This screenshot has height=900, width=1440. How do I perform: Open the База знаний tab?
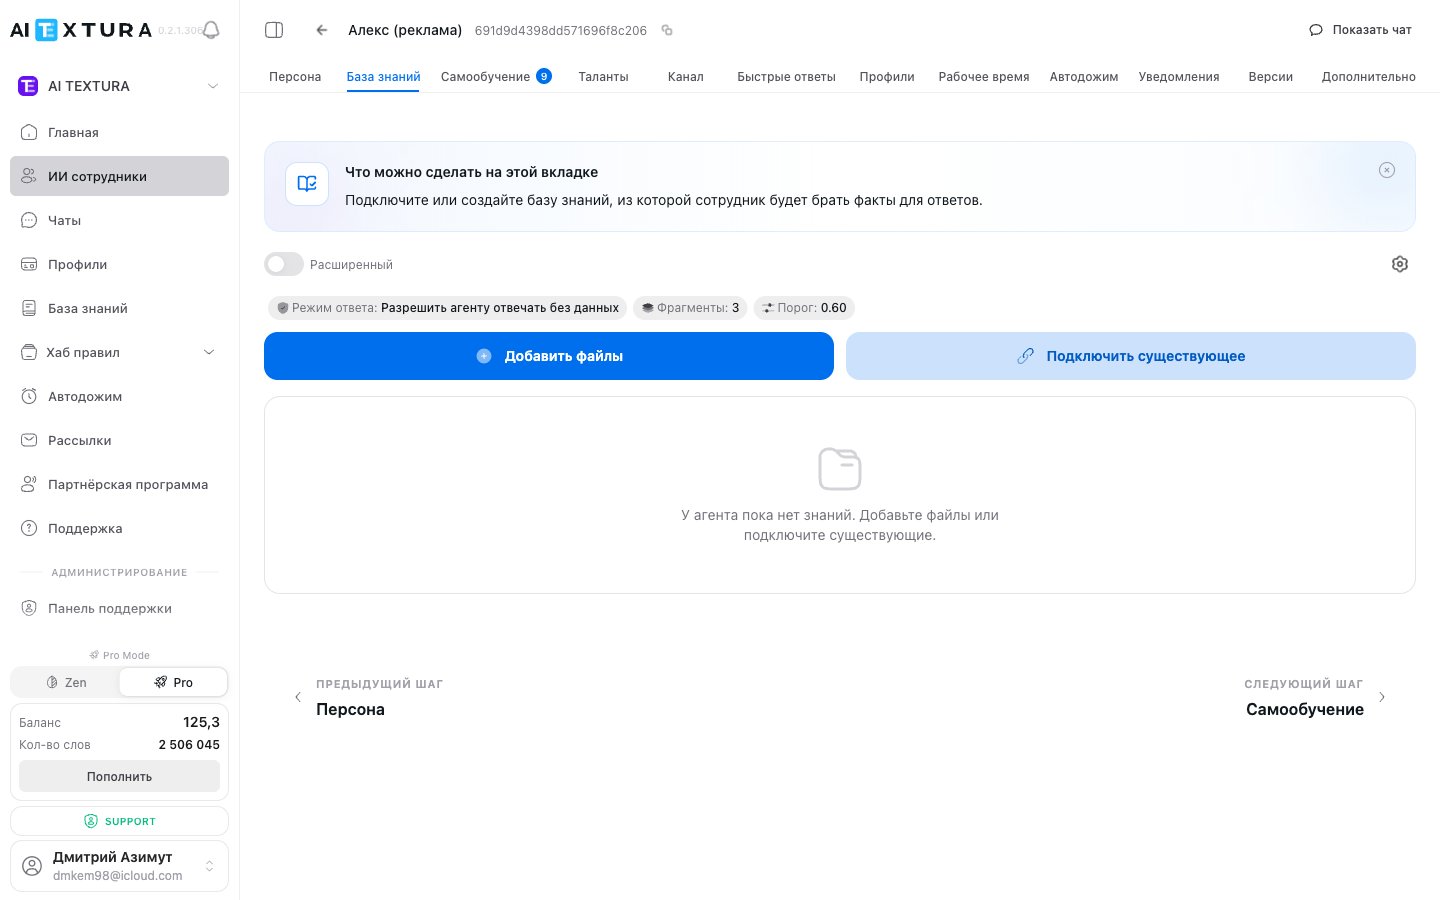click(383, 77)
